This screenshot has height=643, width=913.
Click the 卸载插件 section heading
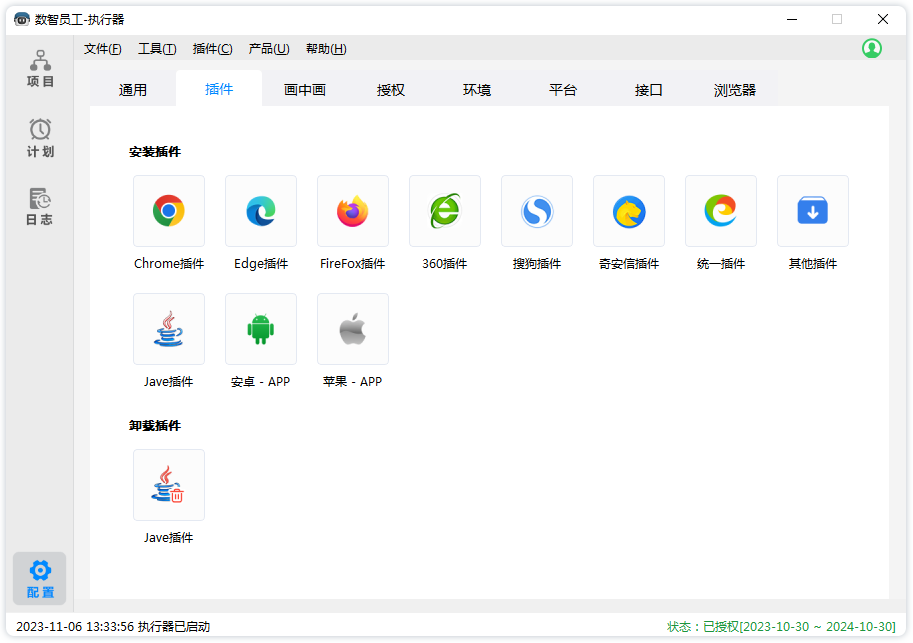click(x=155, y=426)
